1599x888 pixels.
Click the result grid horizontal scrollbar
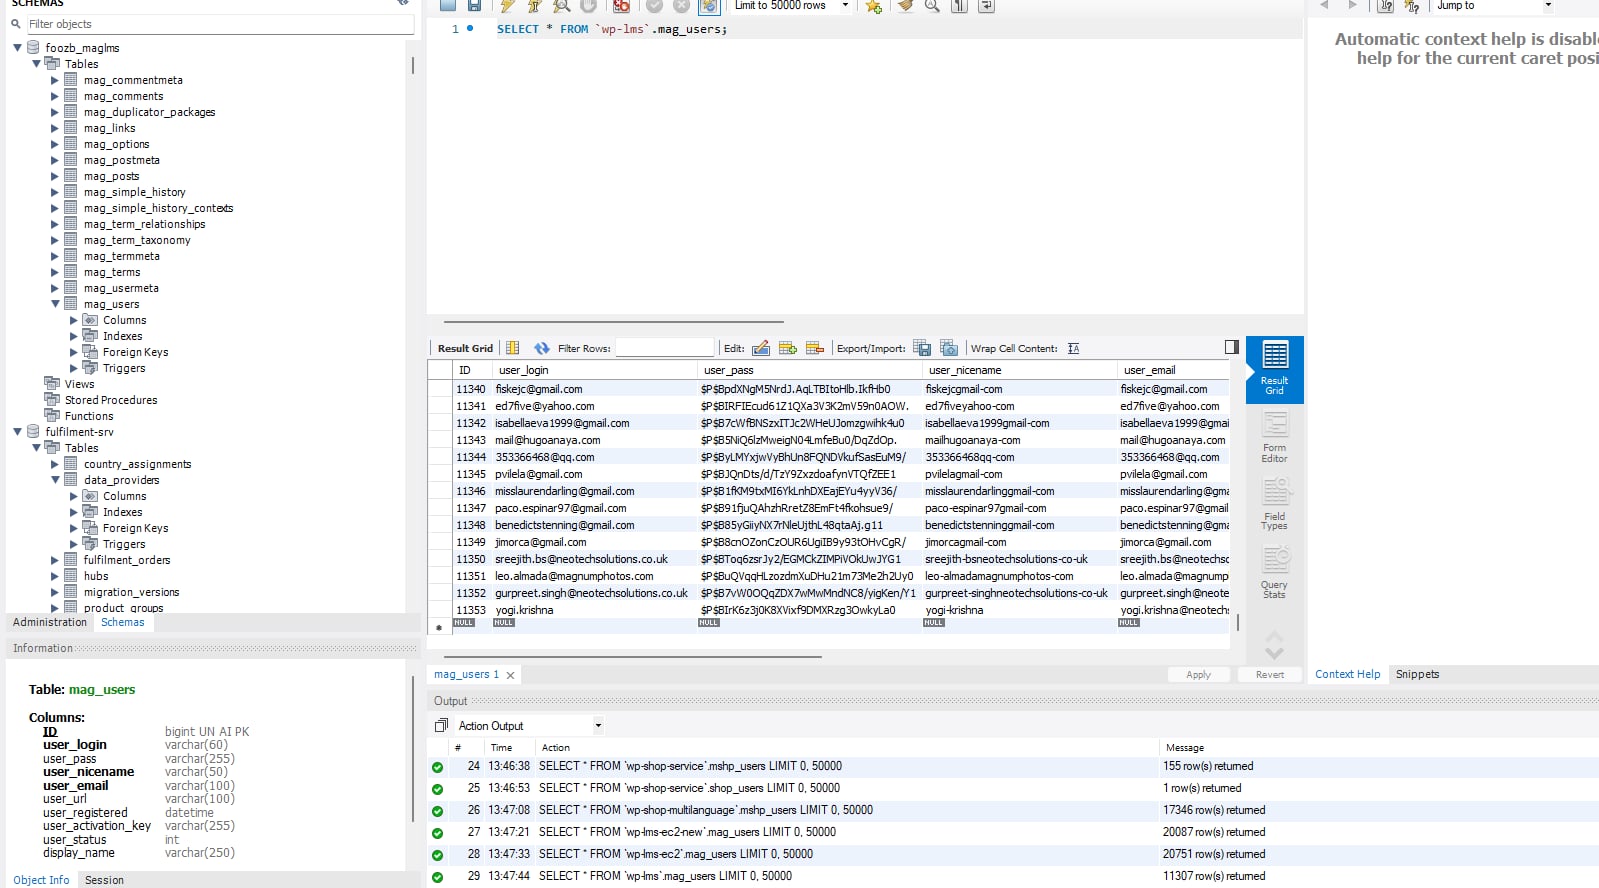[633, 657]
